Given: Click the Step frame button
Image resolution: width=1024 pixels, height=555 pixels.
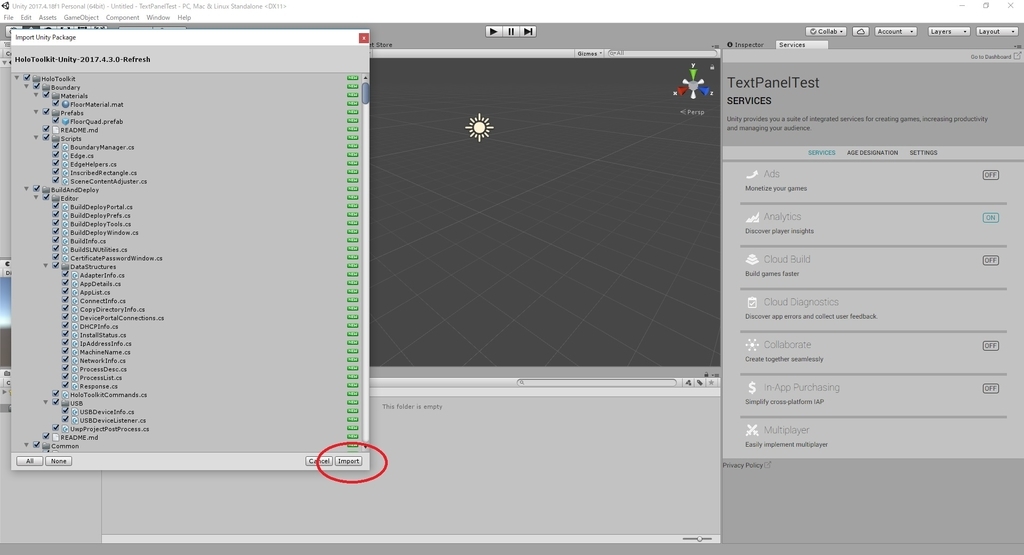Looking at the screenshot, I should 528,31.
